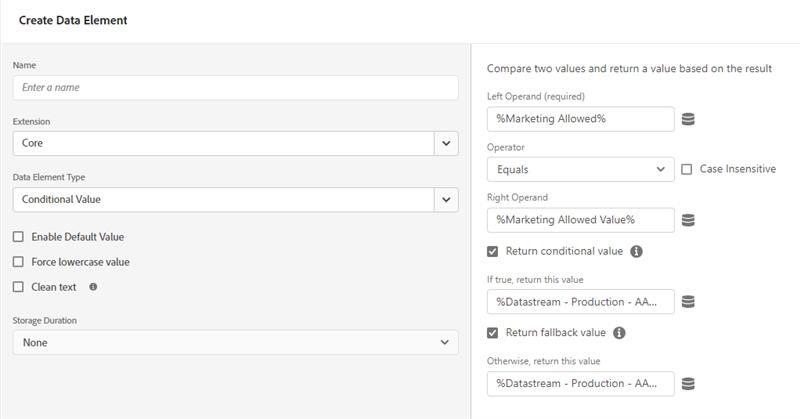Show info for Return fallback value
This screenshot has width=800, height=419.
tap(619, 333)
